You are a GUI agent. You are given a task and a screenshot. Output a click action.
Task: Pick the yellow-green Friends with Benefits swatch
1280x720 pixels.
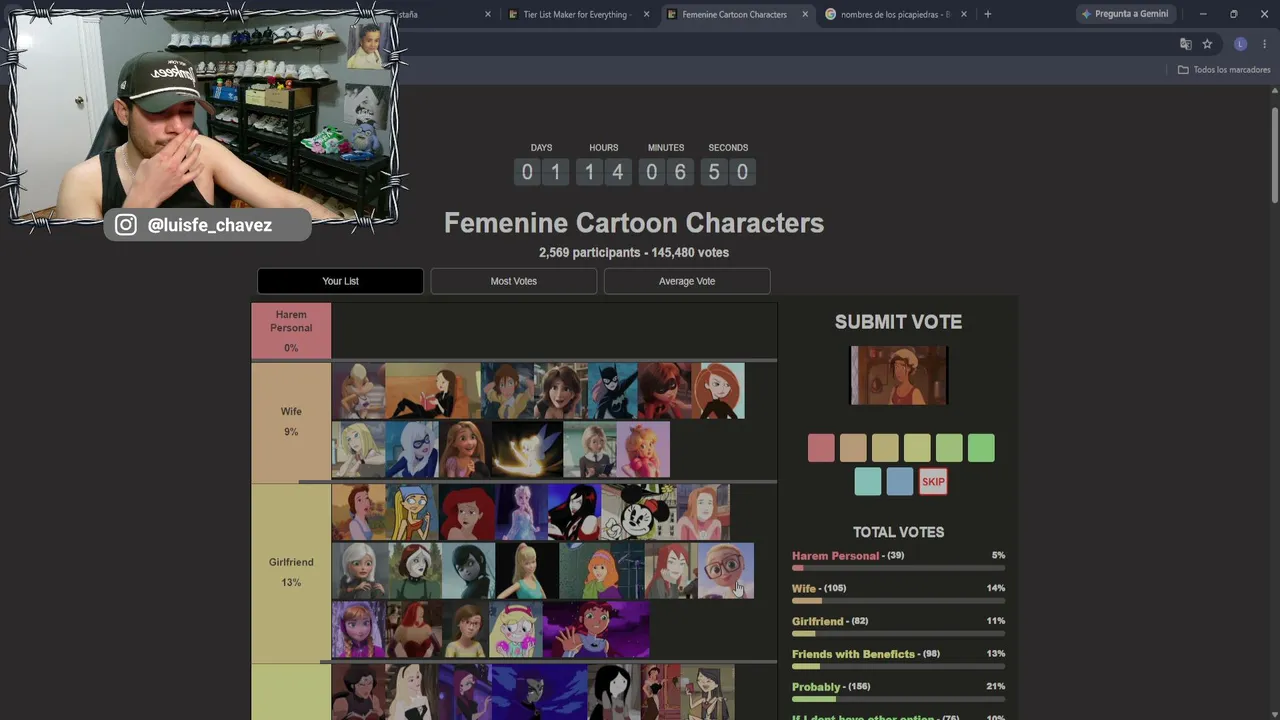(917, 448)
